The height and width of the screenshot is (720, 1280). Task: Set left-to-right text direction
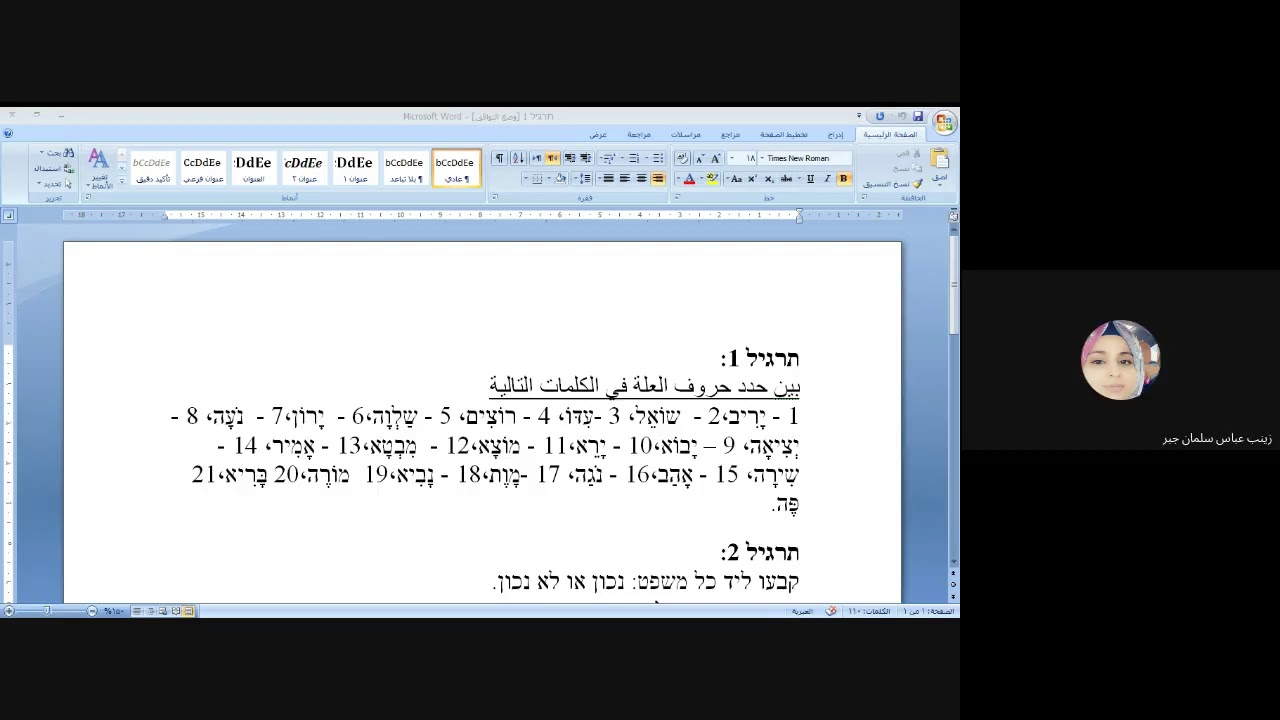pos(537,158)
